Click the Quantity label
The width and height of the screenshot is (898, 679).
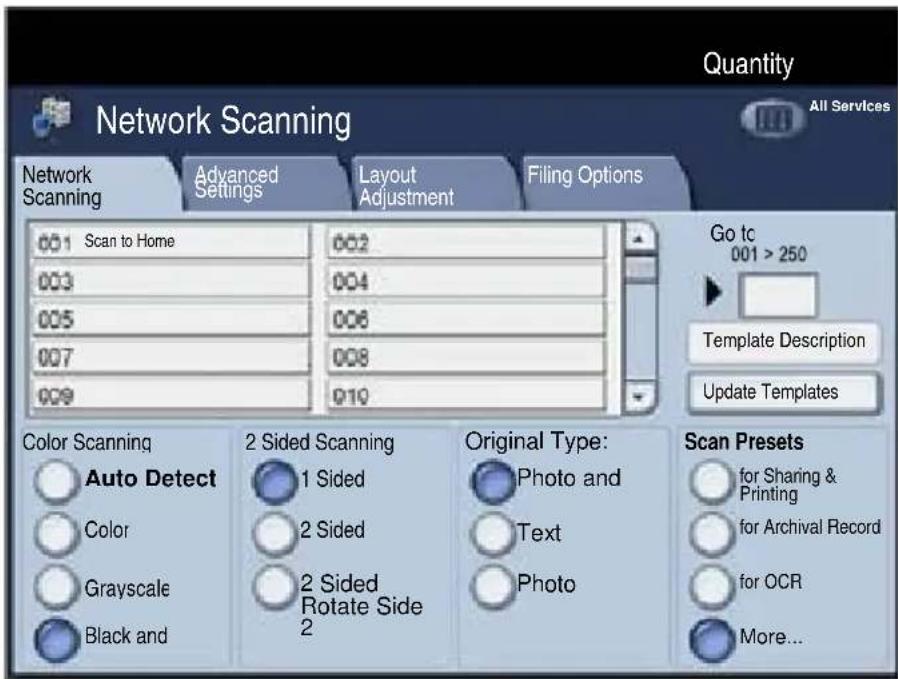point(748,64)
